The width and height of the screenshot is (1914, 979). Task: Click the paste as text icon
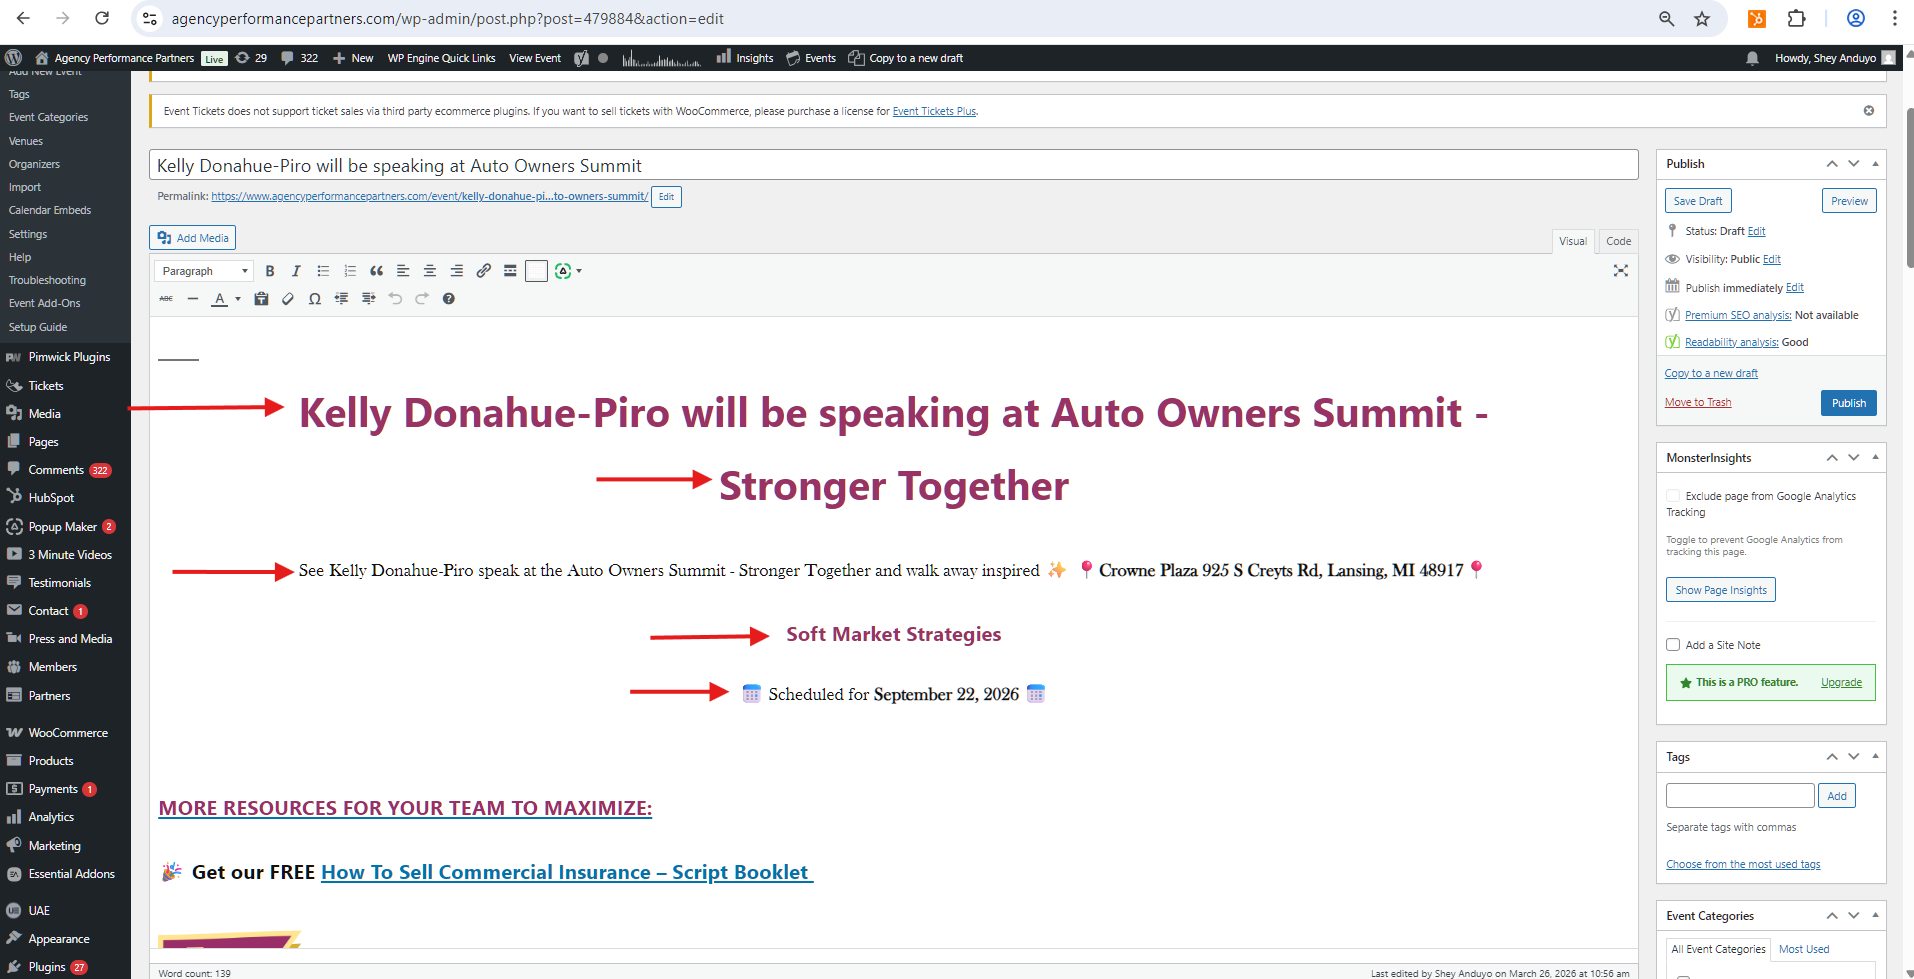pos(261,299)
